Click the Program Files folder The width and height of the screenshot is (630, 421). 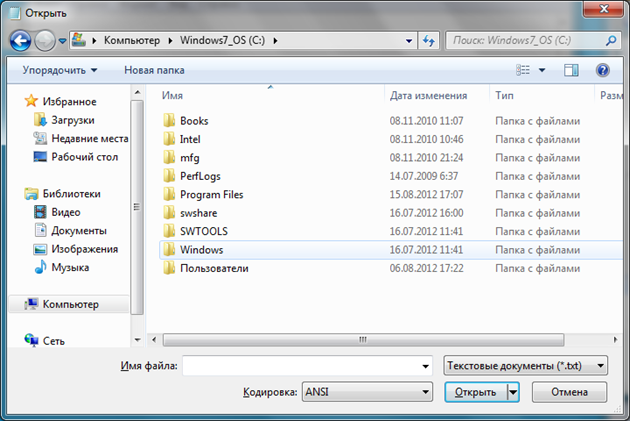pos(211,194)
